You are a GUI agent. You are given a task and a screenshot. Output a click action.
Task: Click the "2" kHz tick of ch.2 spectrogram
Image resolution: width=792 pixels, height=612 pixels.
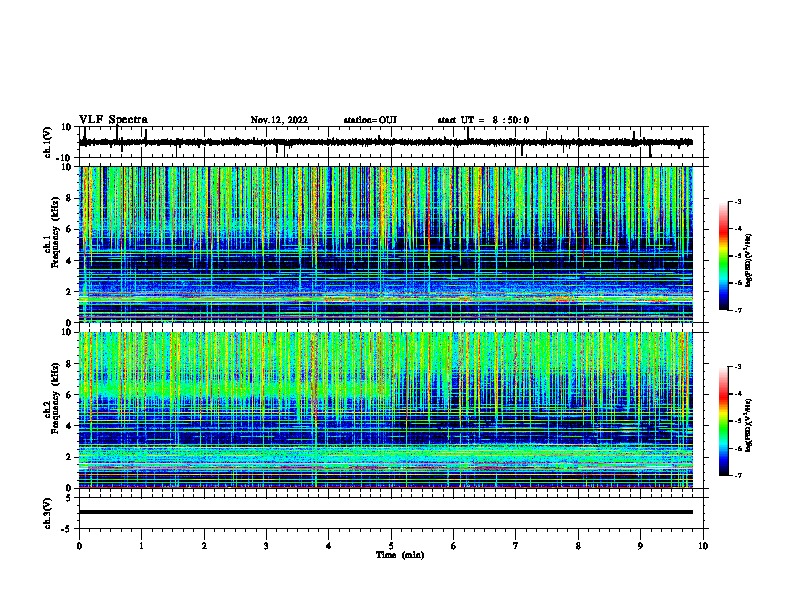(x=70, y=457)
